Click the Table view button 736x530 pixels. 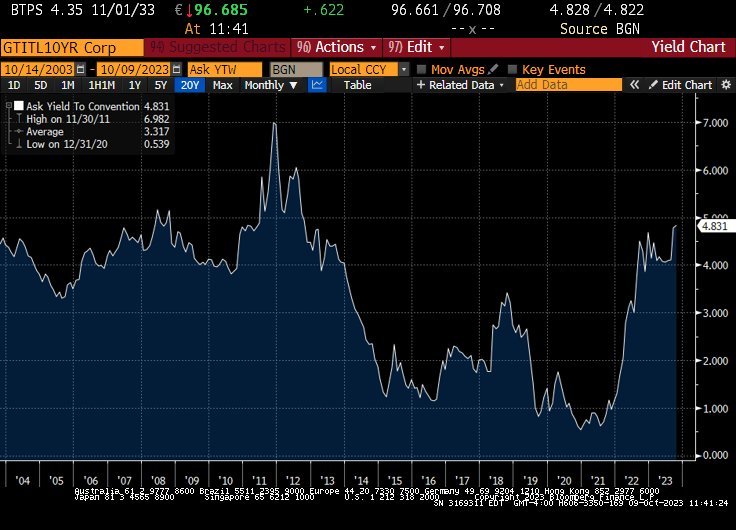coord(358,86)
